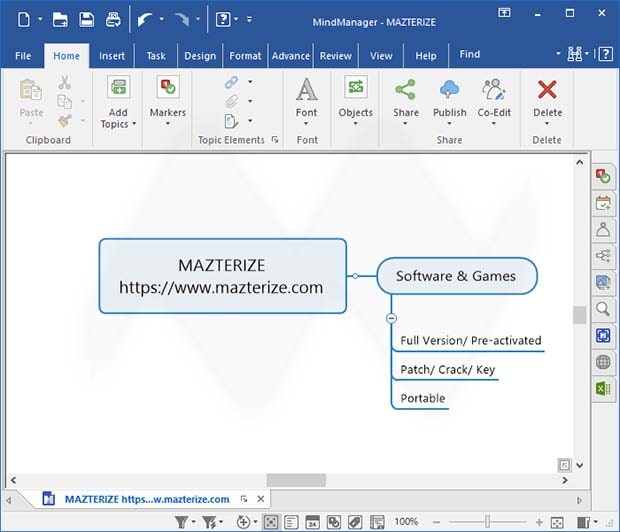Click the Add Topics icon
The height and width of the screenshot is (532, 620).
(x=118, y=87)
